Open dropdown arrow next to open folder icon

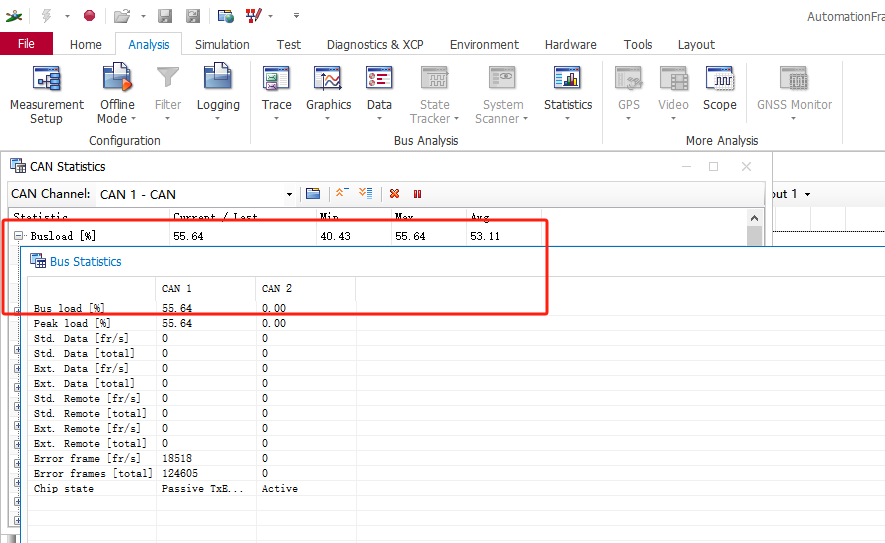(143, 16)
